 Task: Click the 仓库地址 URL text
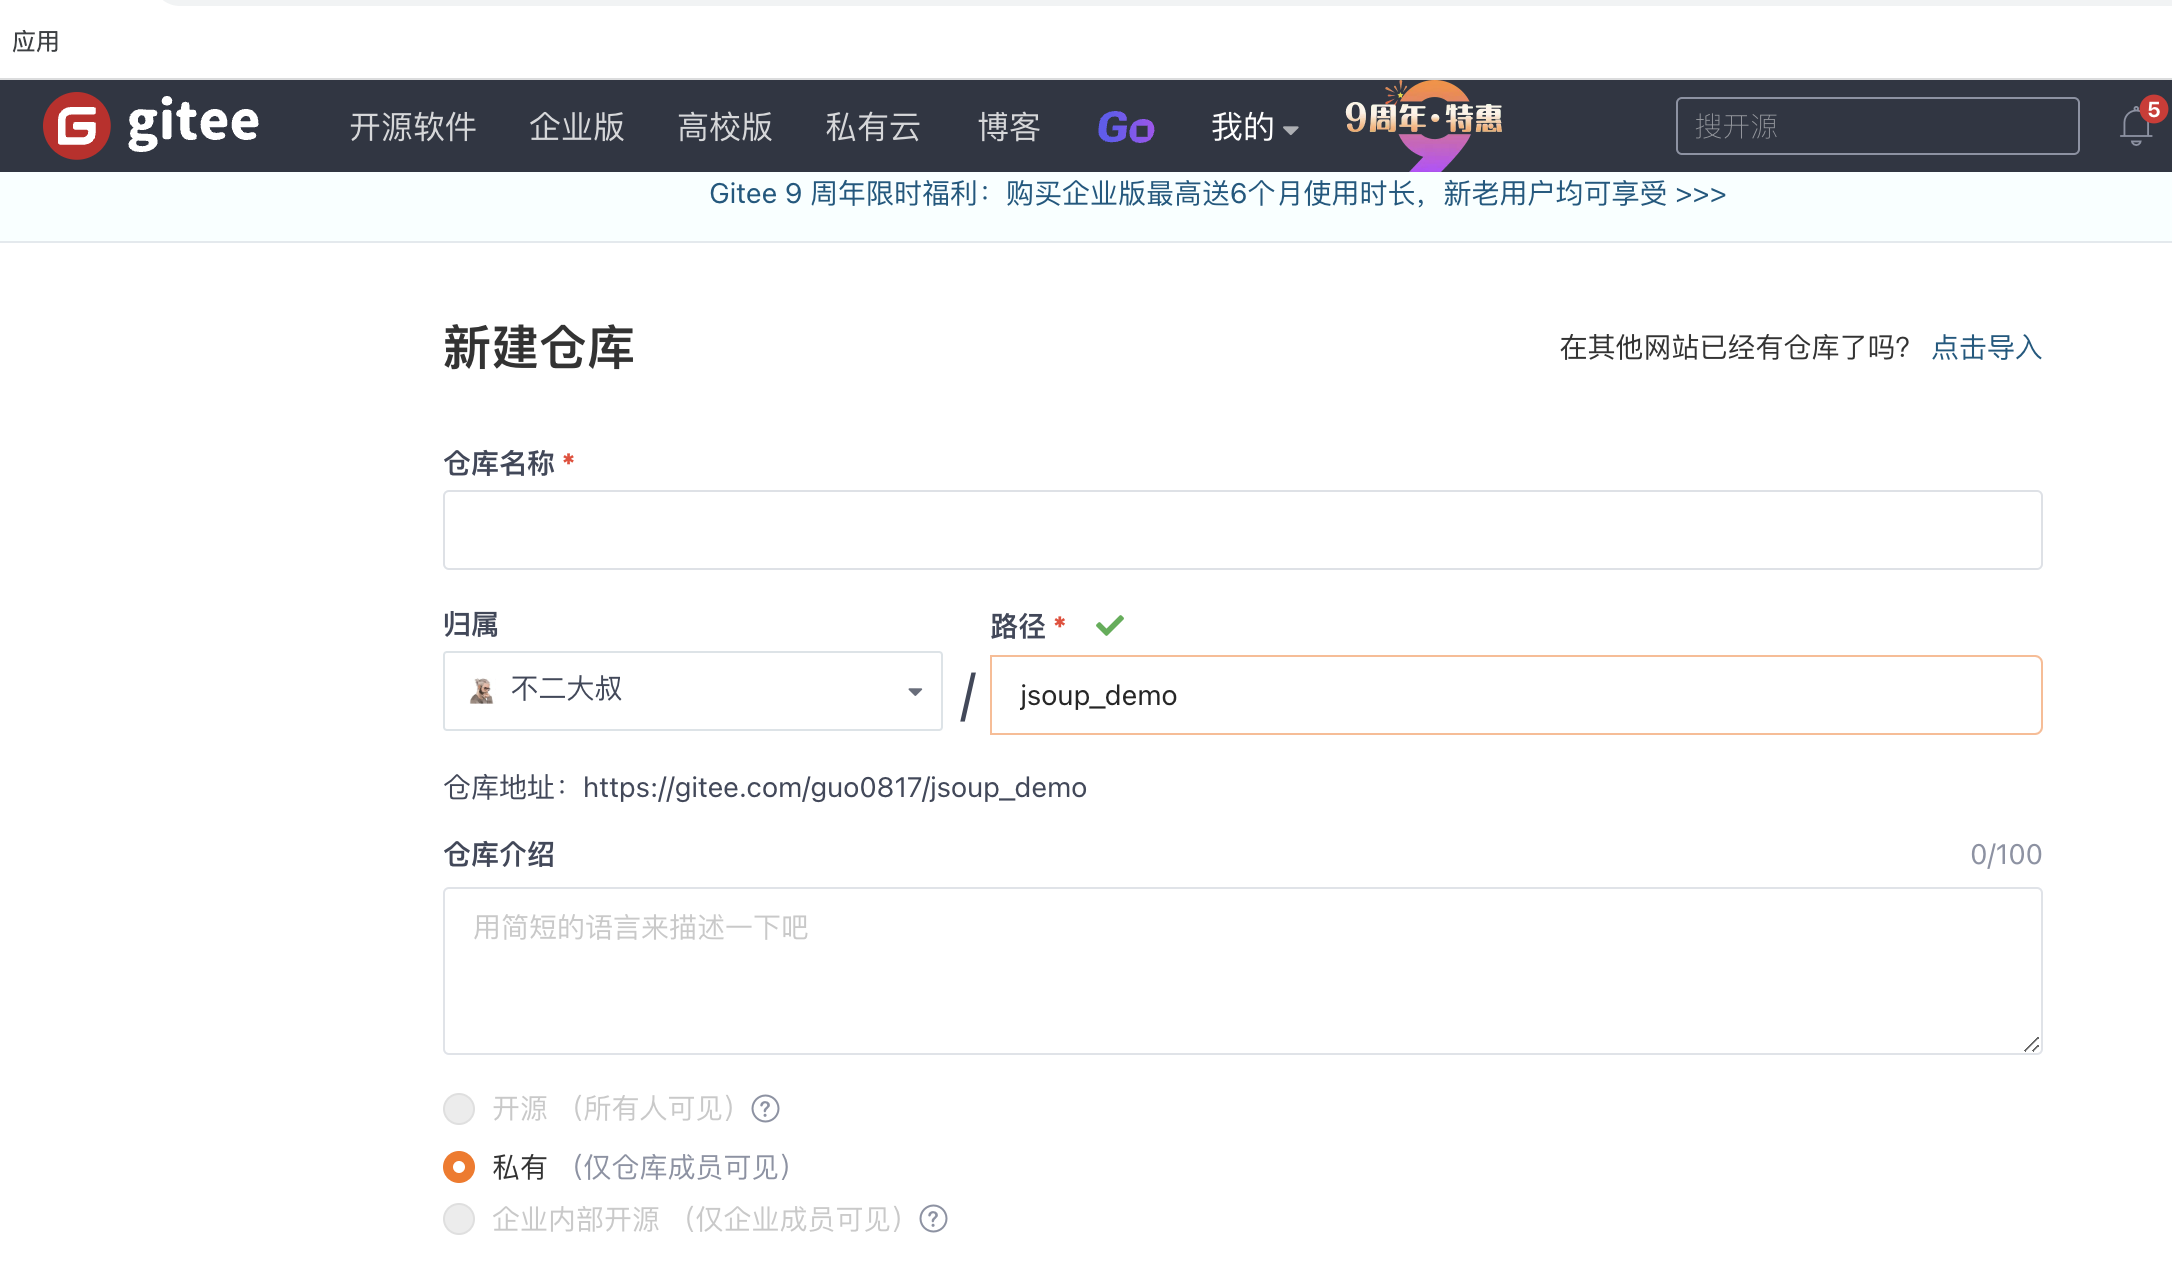coord(835,787)
